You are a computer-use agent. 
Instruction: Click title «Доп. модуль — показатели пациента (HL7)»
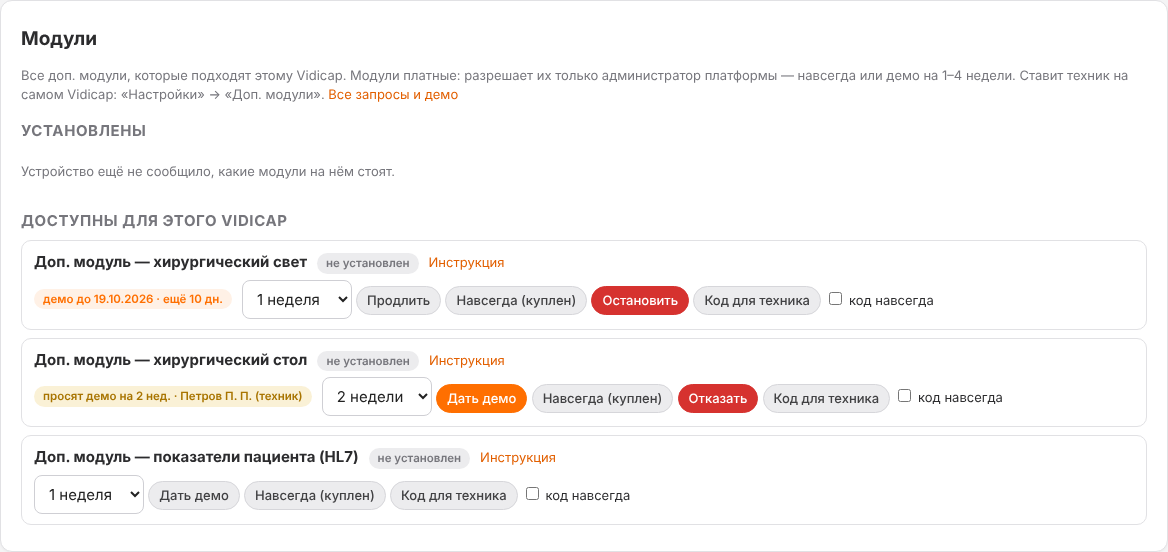point(196,457)
